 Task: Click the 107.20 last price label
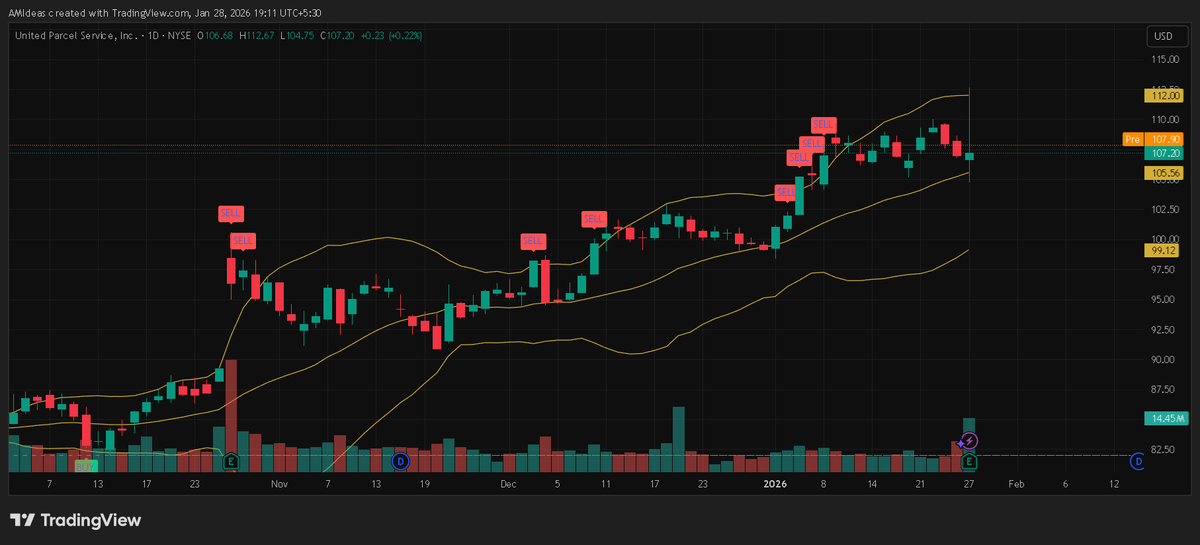1164,153
